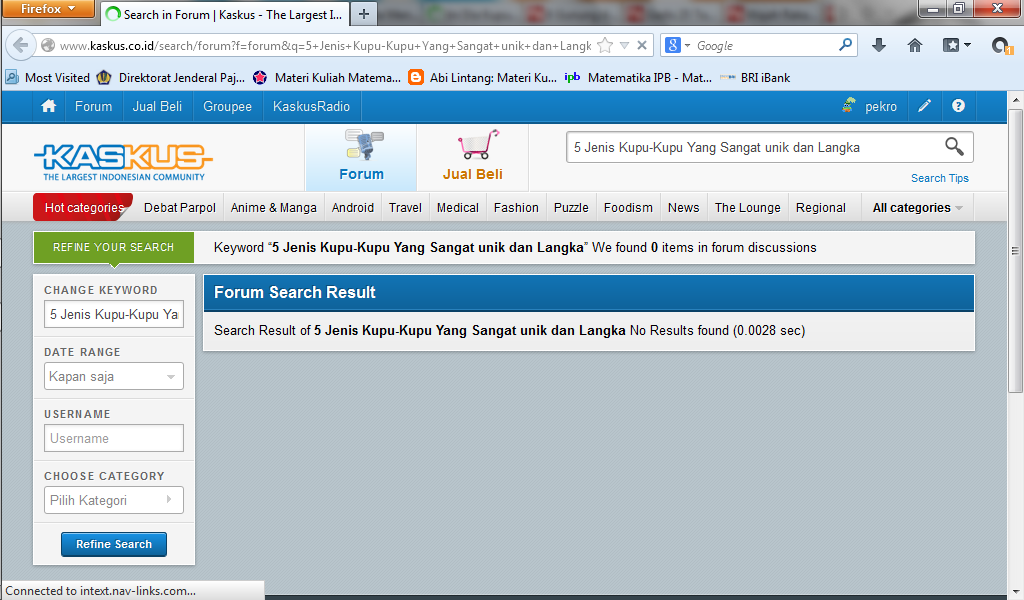Click the Username input field
Image resolution: width=1024 pixels, height=600 pixels.
pos(114,438)
